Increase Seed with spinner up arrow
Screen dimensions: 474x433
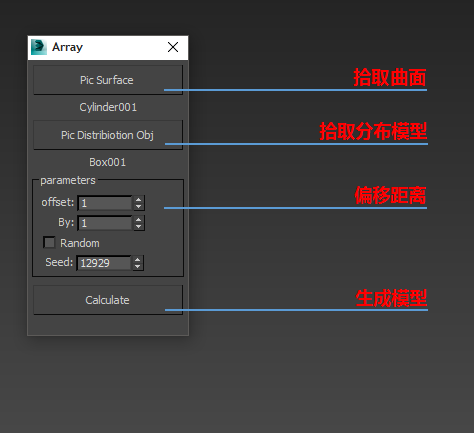[x=138, y=260]
